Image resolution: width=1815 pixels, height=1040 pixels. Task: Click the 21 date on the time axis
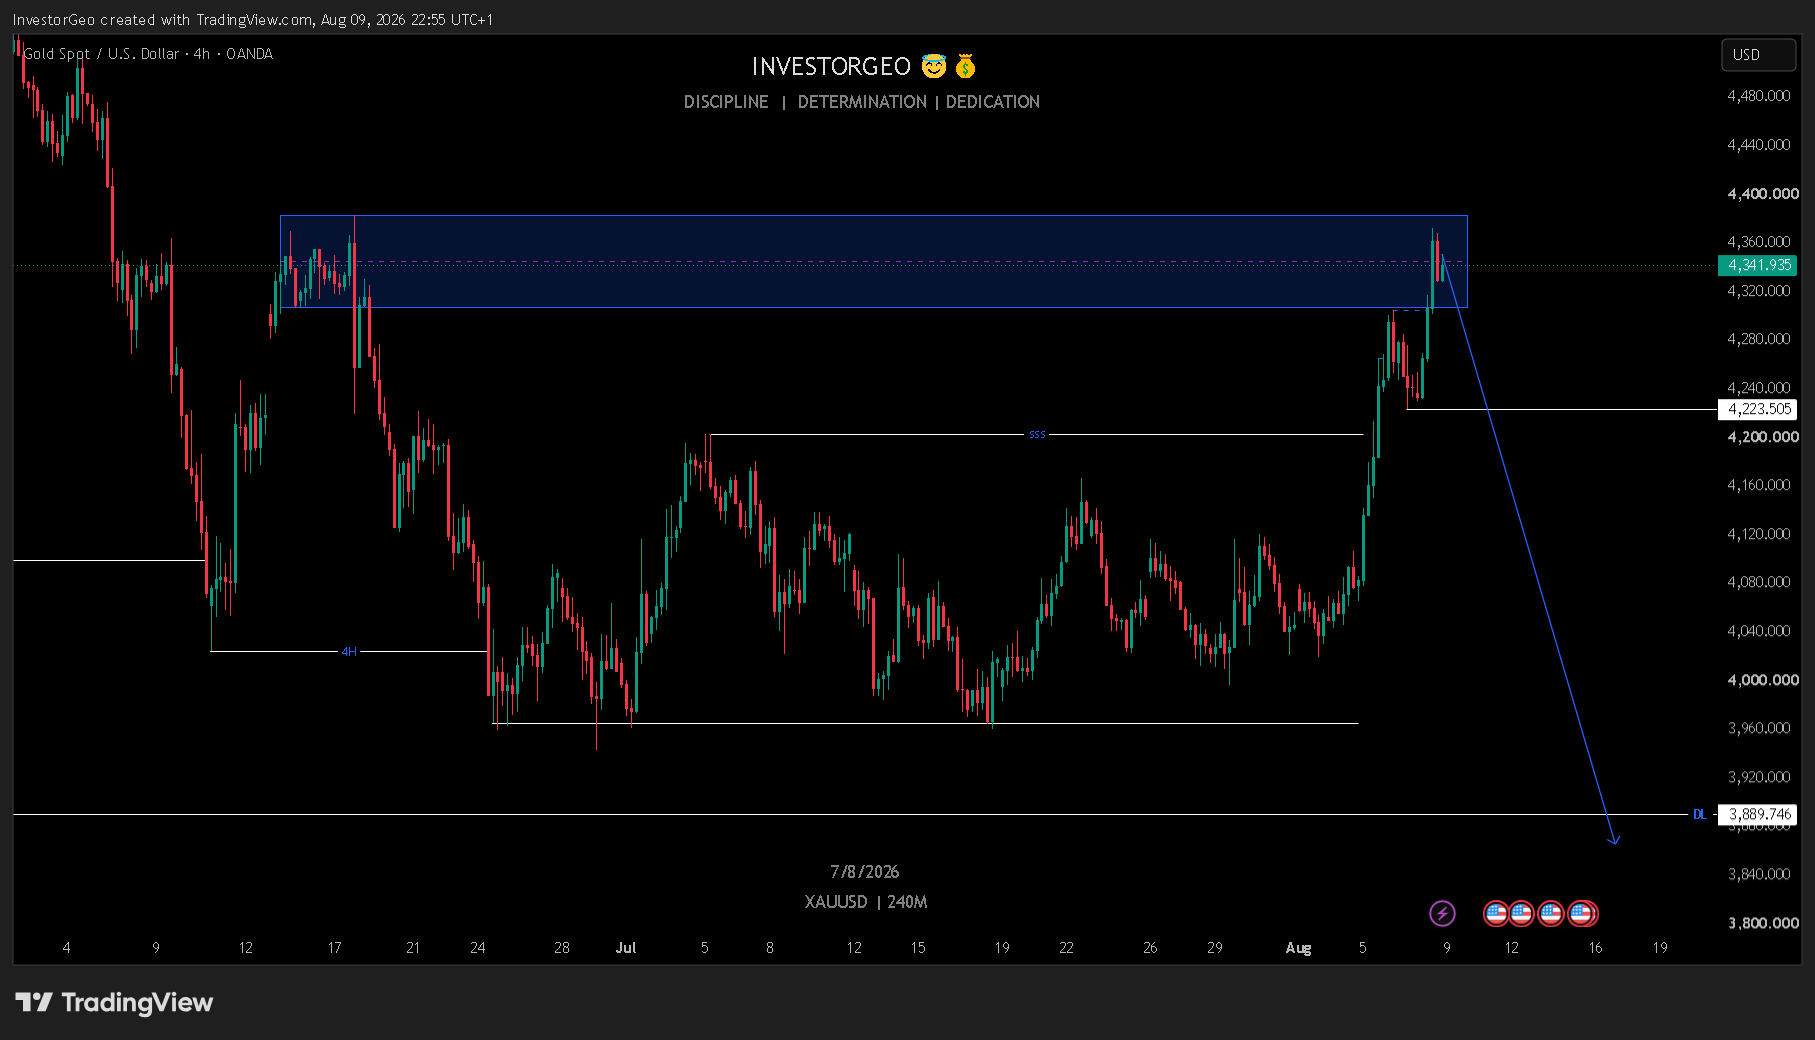point(413,948)
